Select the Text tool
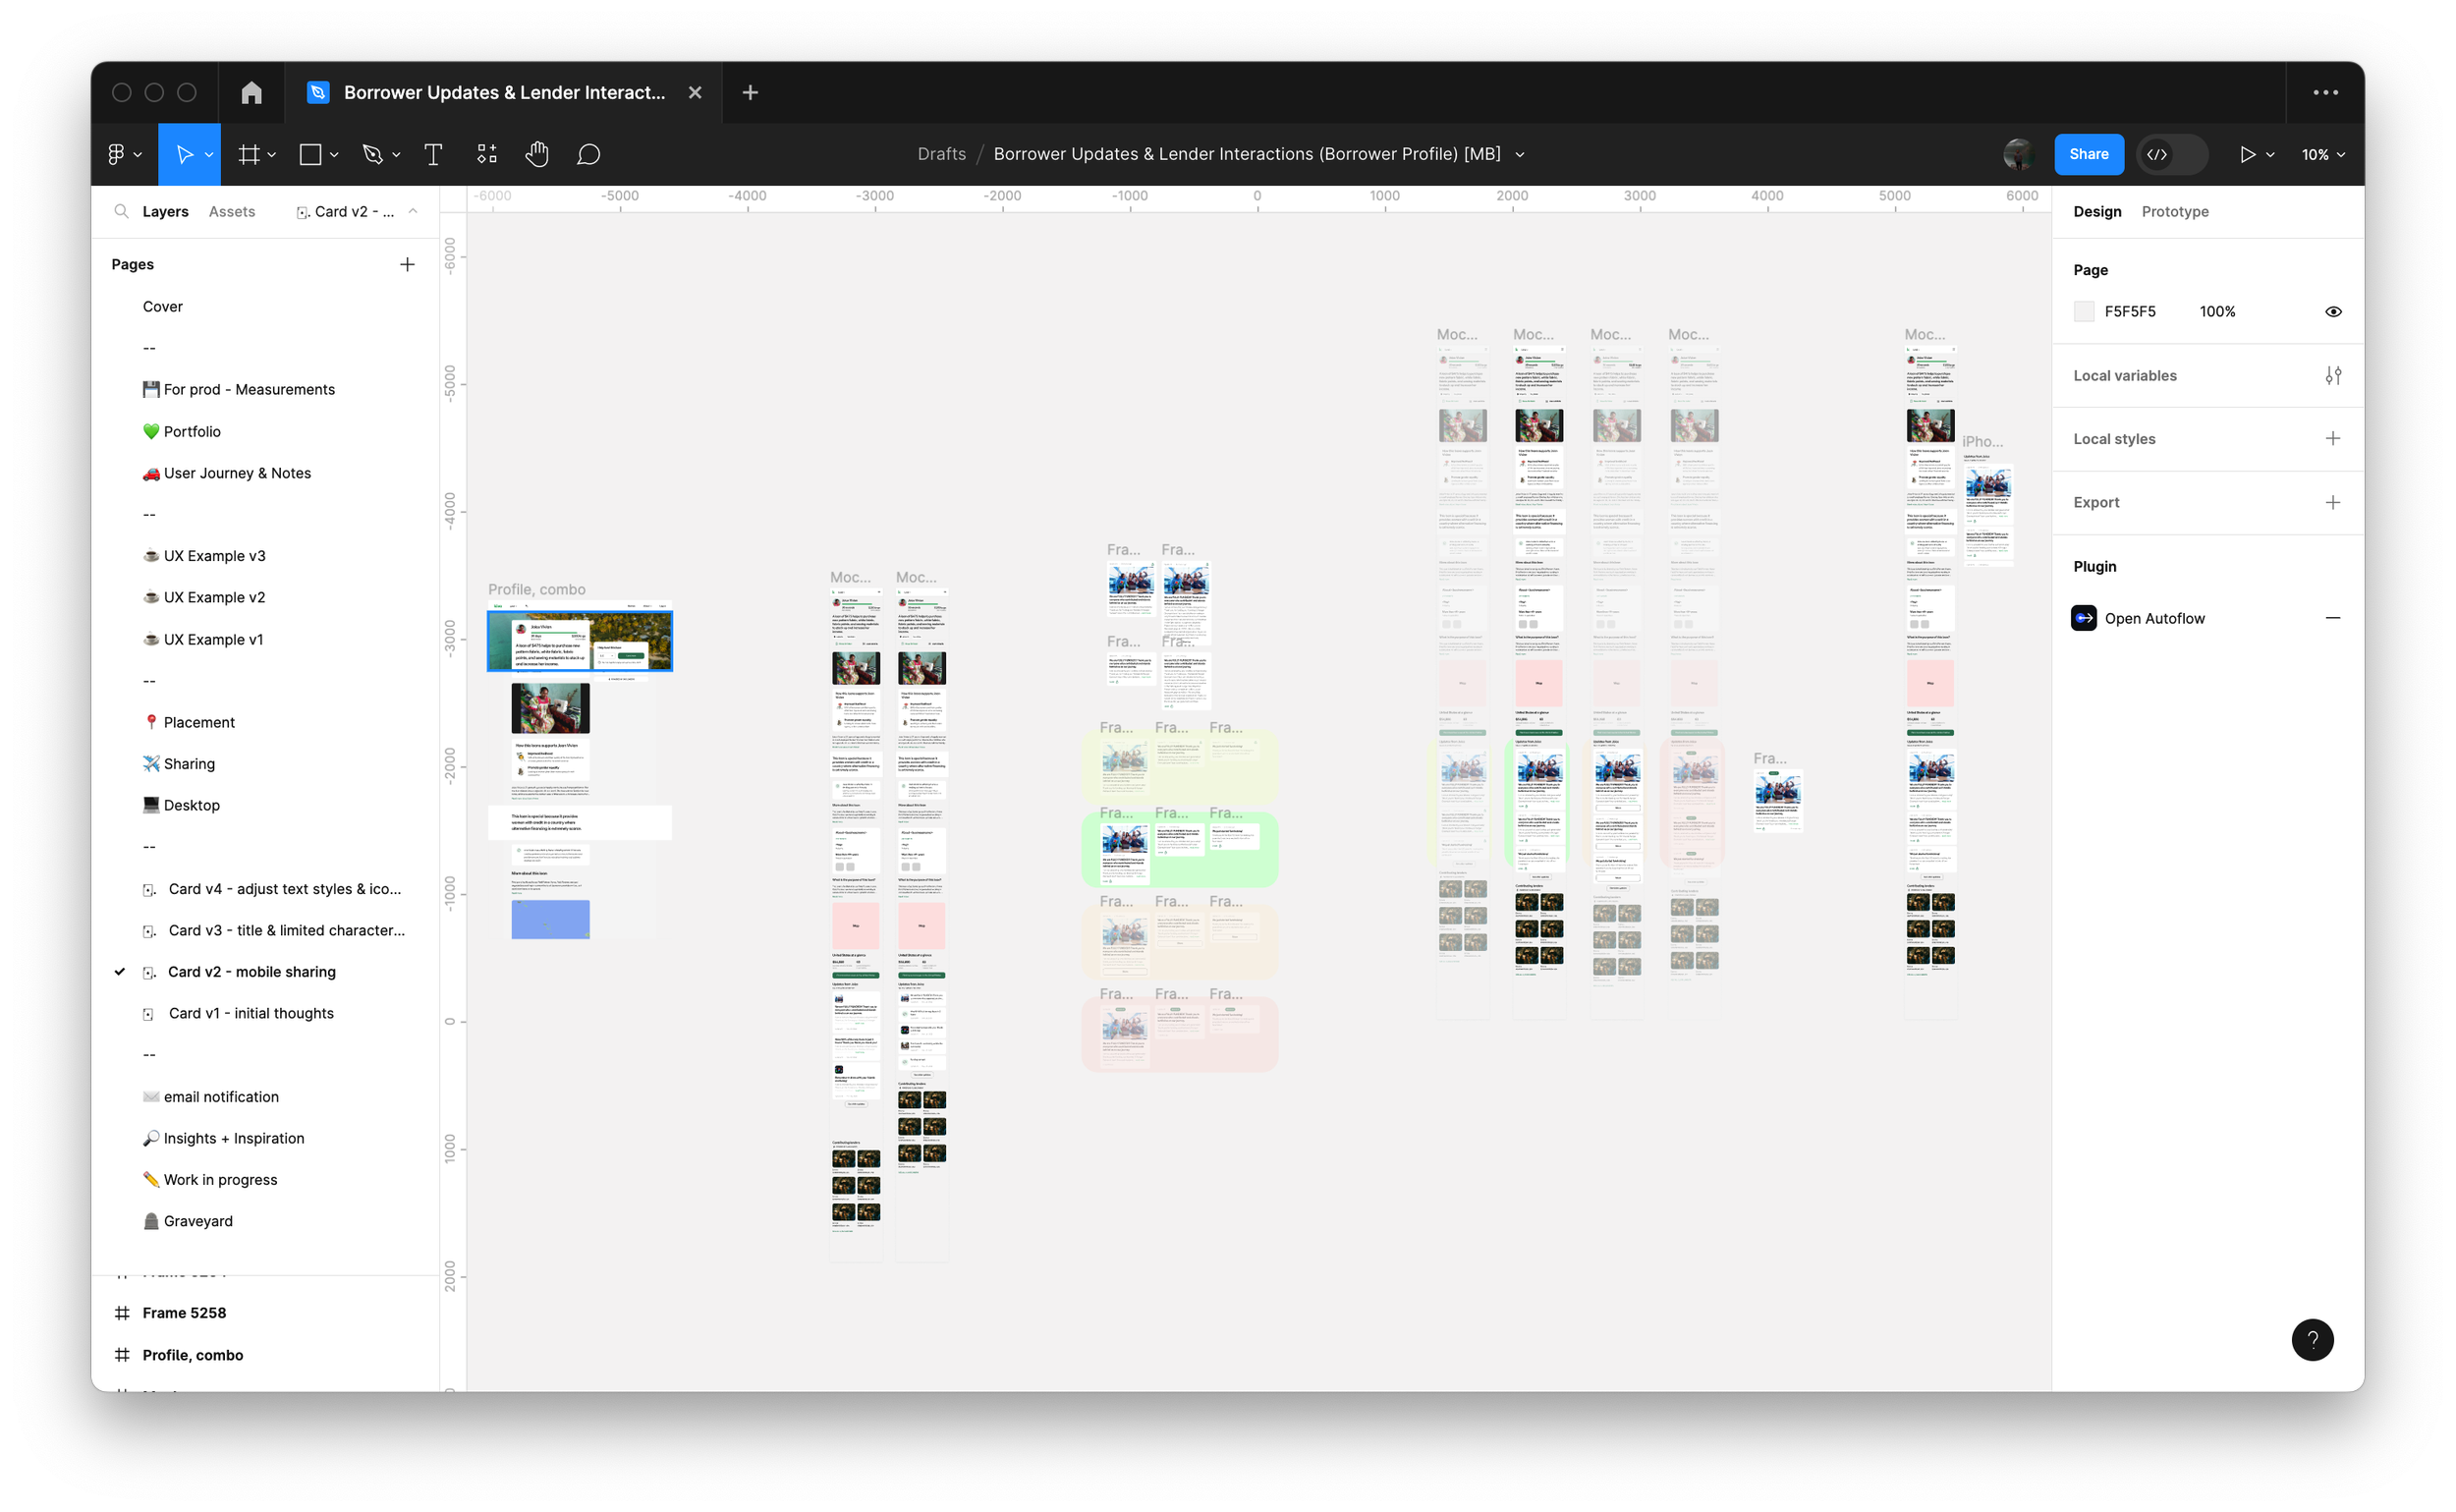This screenshot has height=1512, width=2456. [x=433, y=154]
